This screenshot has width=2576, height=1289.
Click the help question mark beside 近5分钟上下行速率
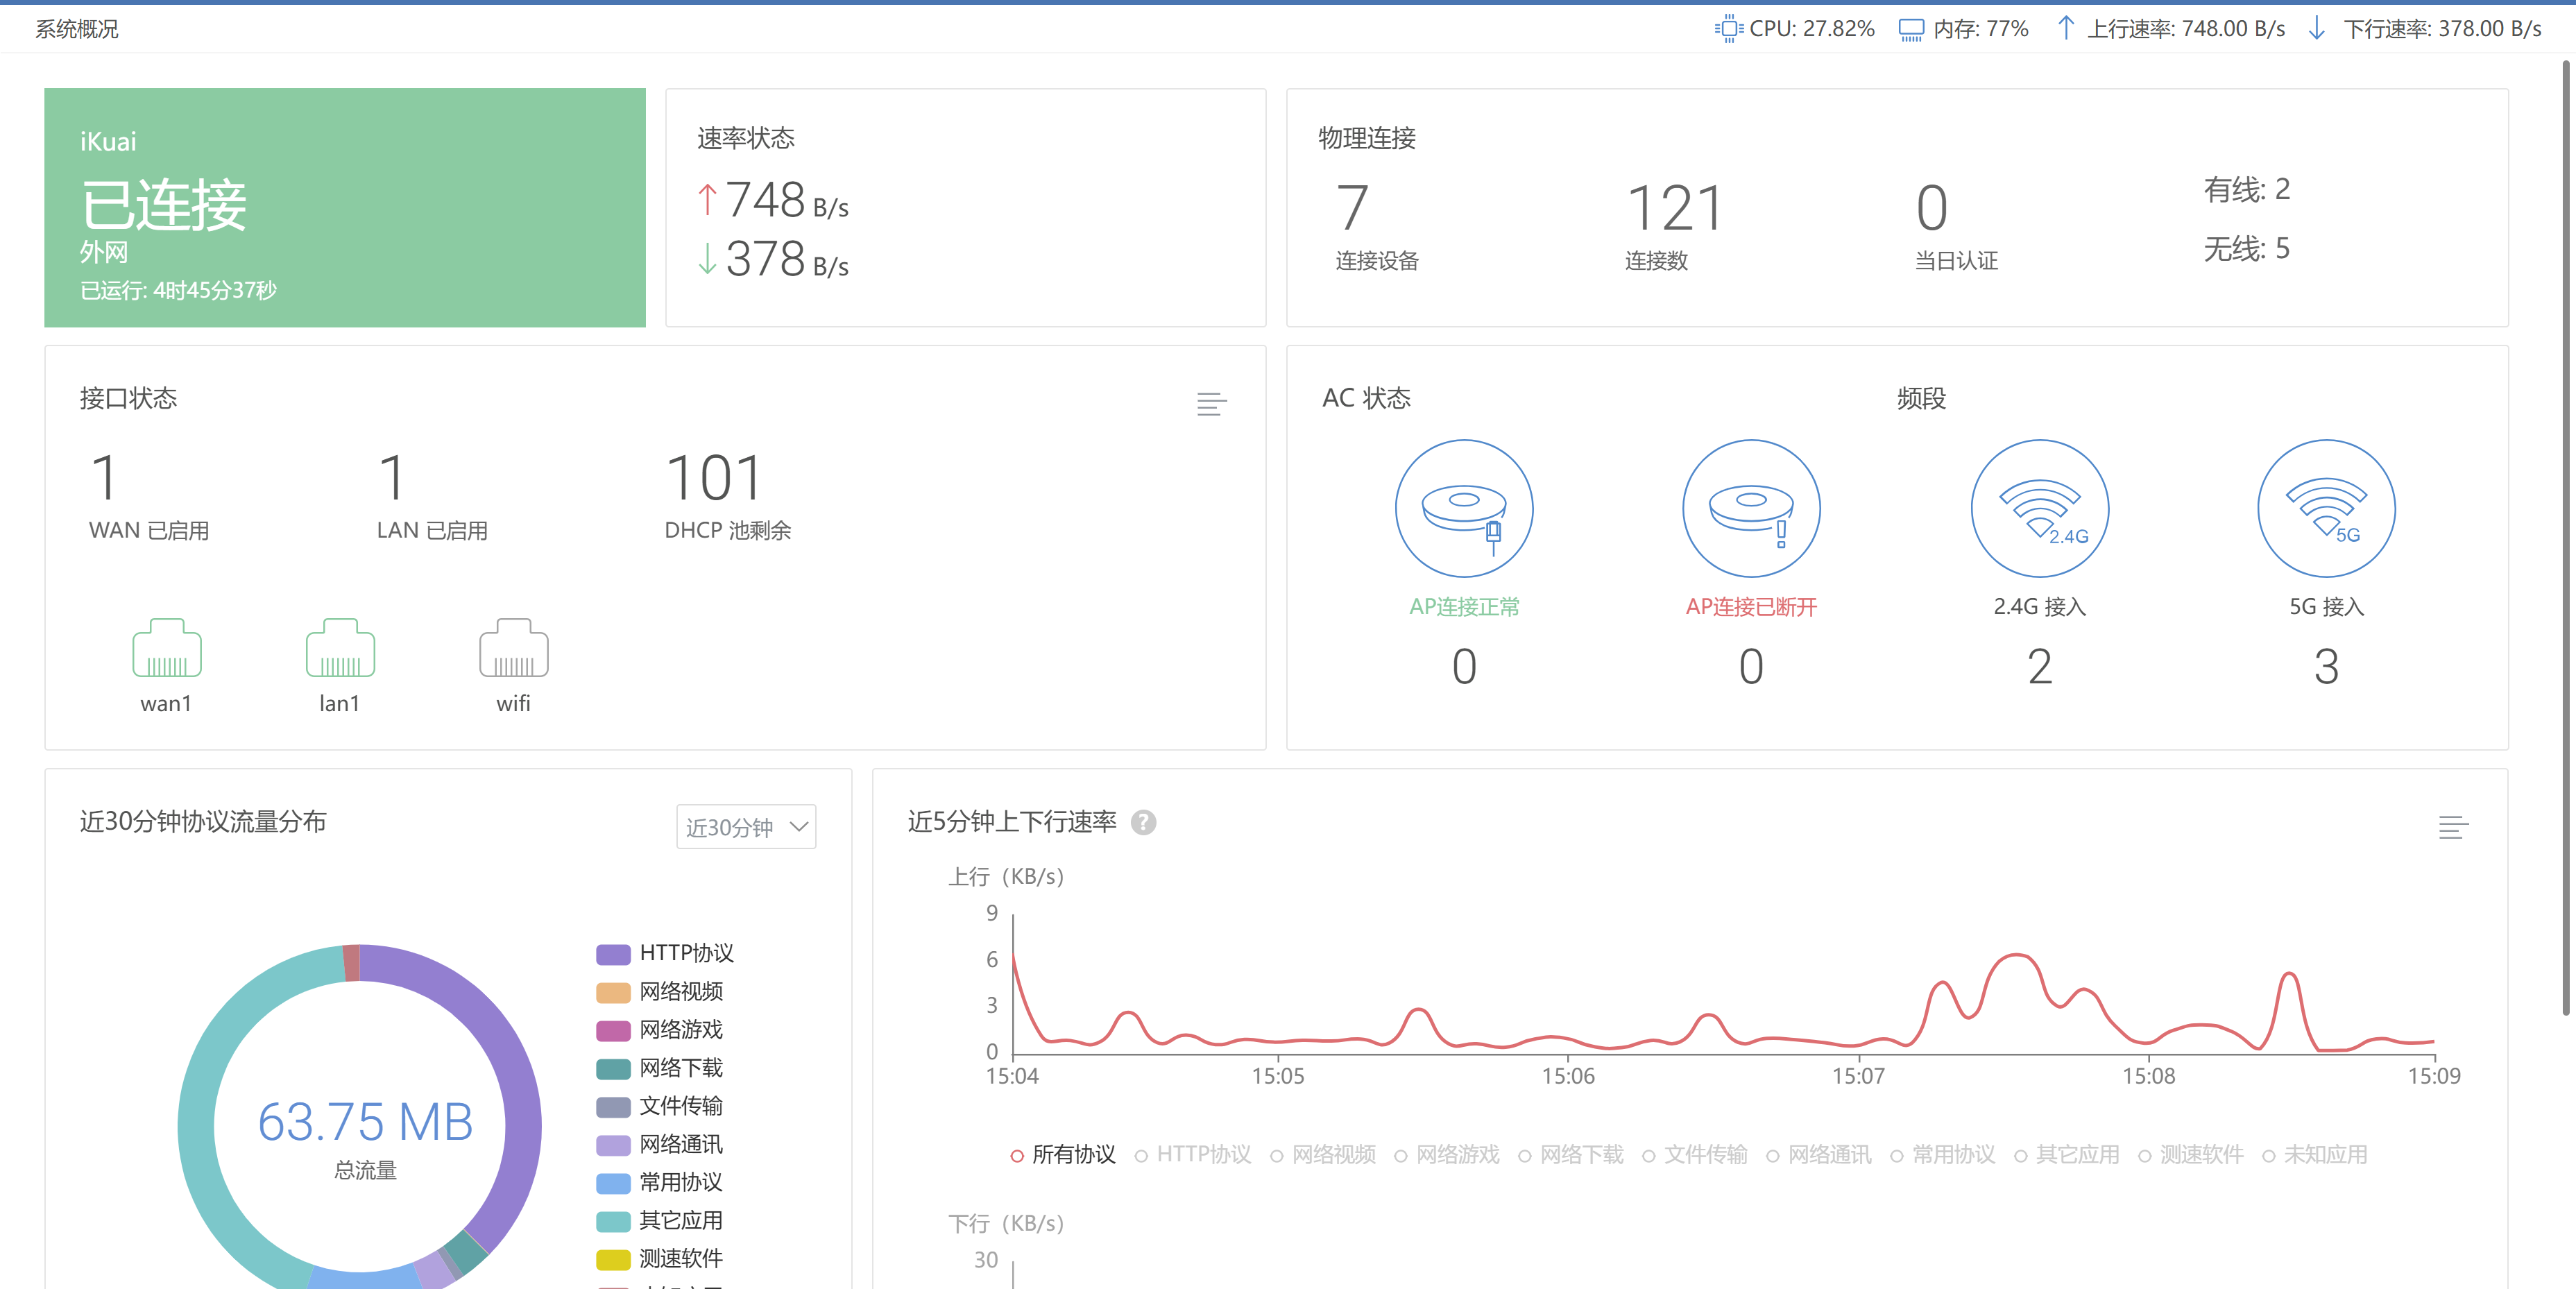point(1143,822)
